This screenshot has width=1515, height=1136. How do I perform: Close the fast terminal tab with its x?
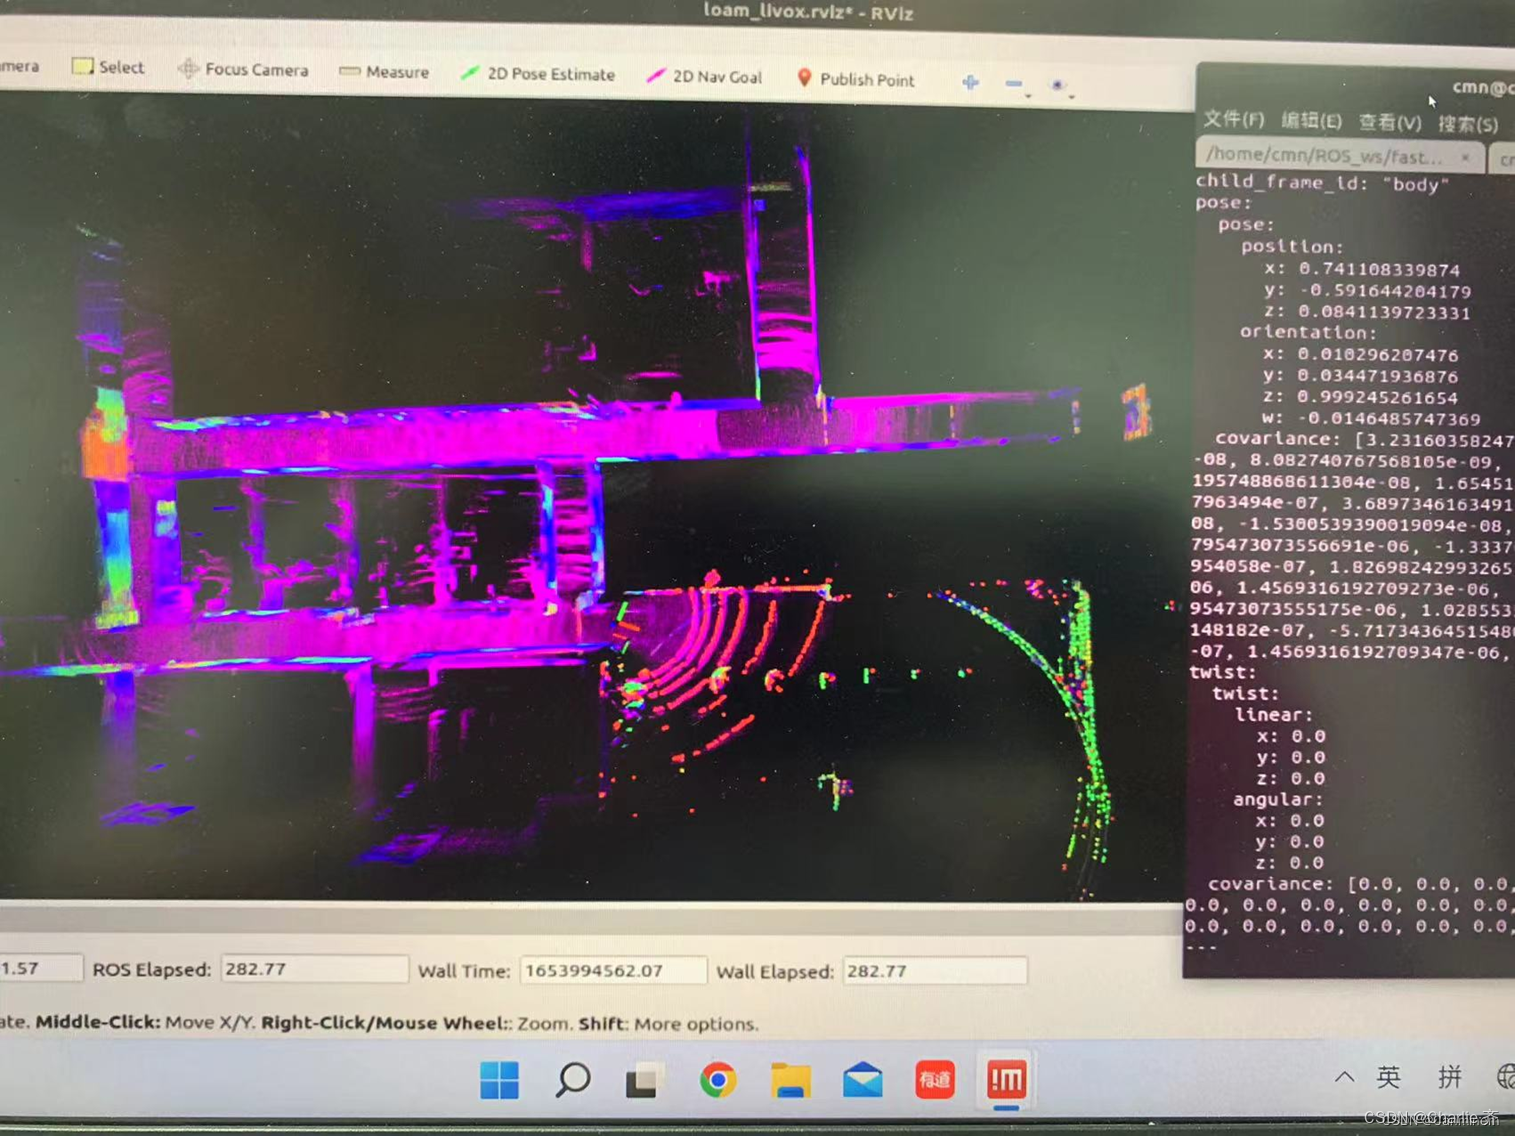[x=1464, y=157]
